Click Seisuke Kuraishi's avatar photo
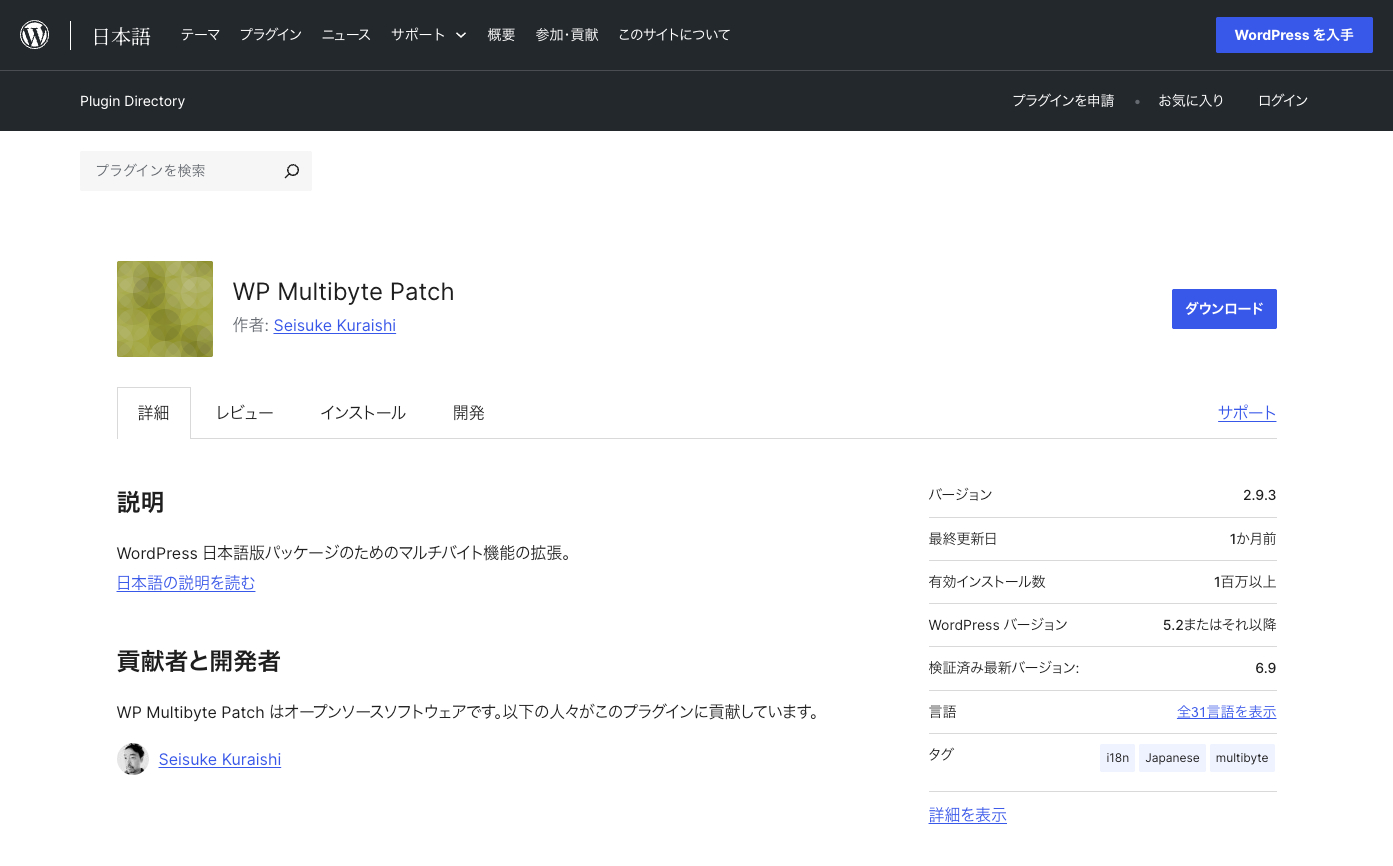 pyautogui.click(x=133, y=759)
